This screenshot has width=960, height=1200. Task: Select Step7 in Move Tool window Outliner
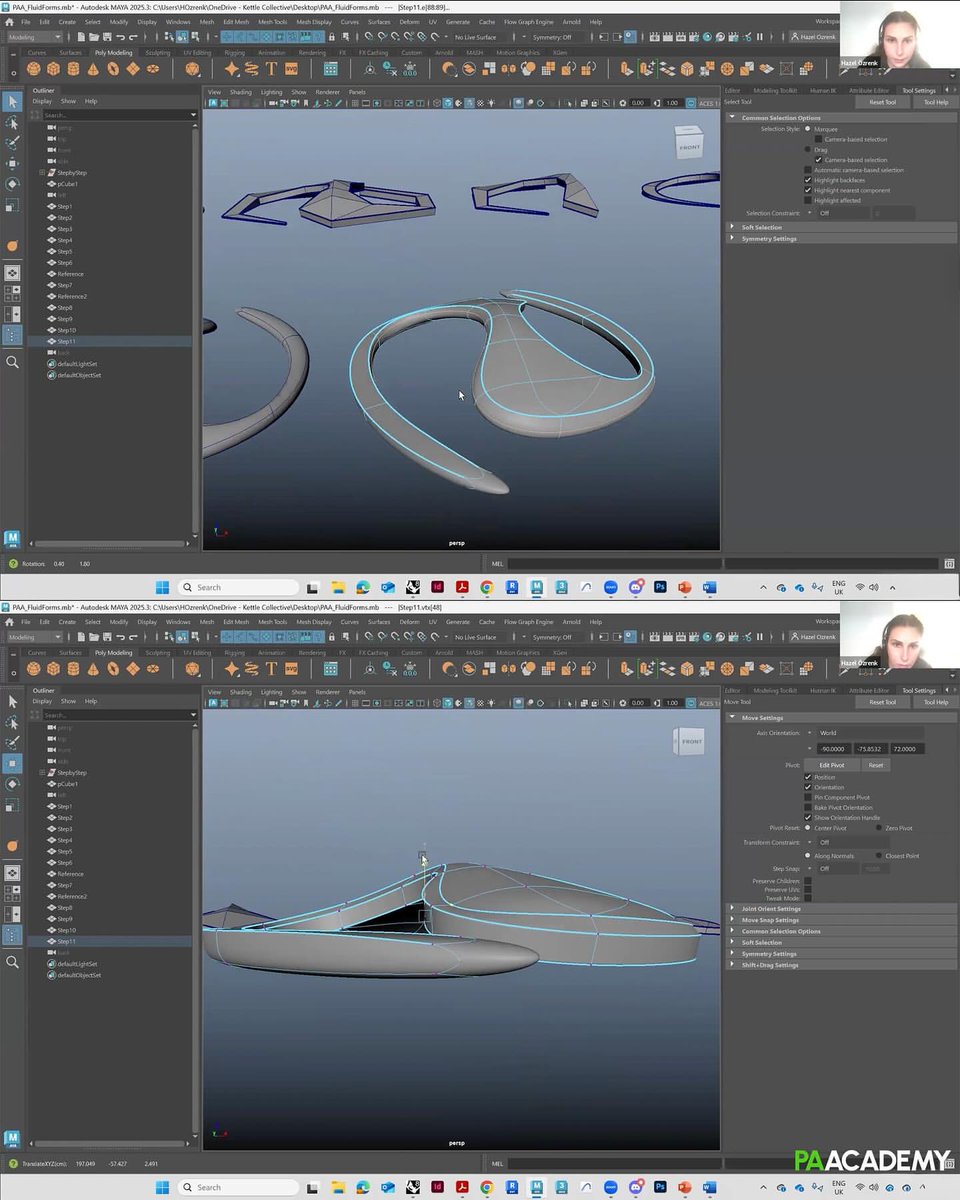click(x=64, y=885)
